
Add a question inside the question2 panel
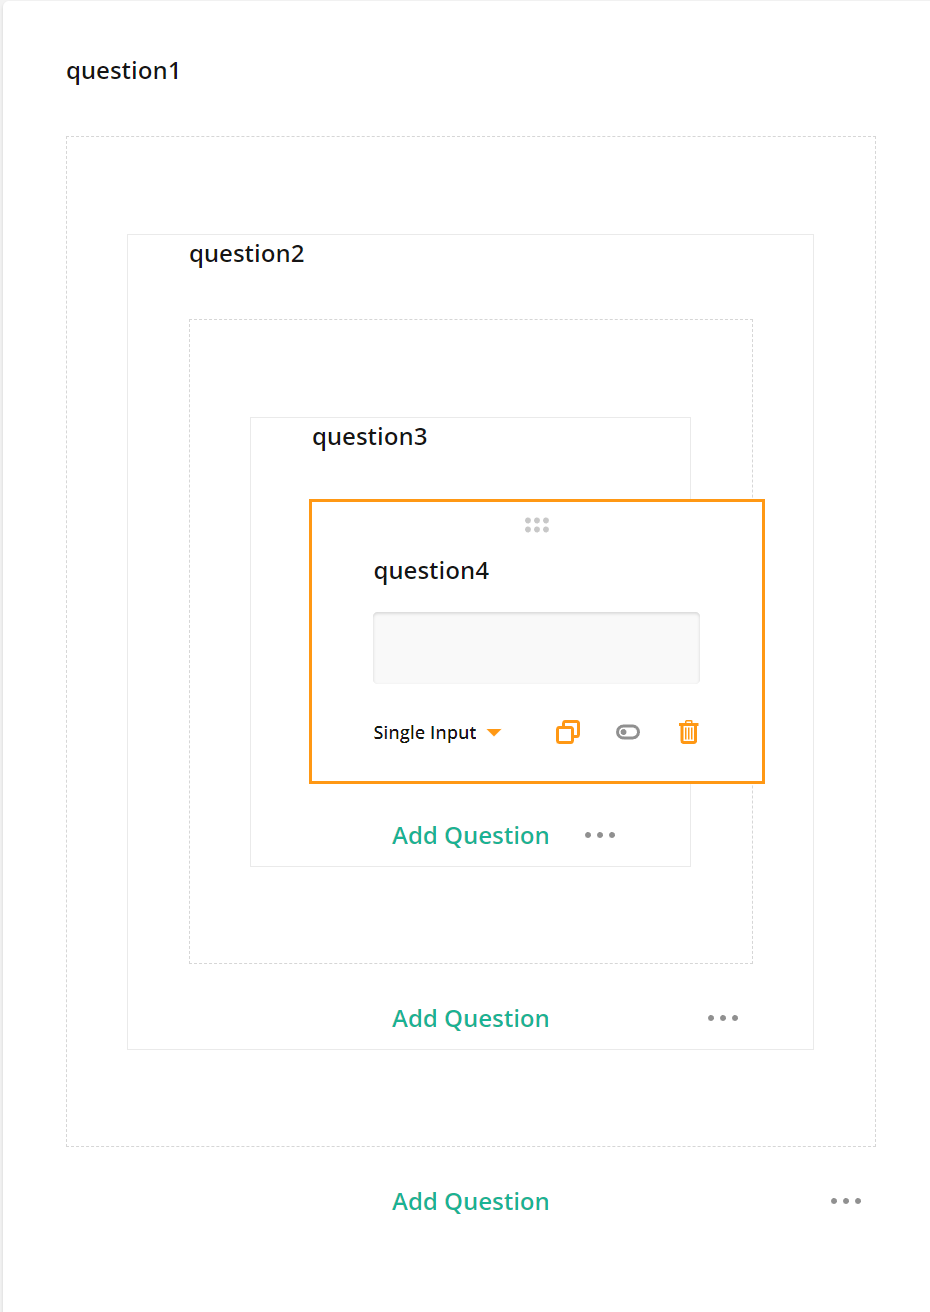pyautogui.click(x=470, y=1018)
